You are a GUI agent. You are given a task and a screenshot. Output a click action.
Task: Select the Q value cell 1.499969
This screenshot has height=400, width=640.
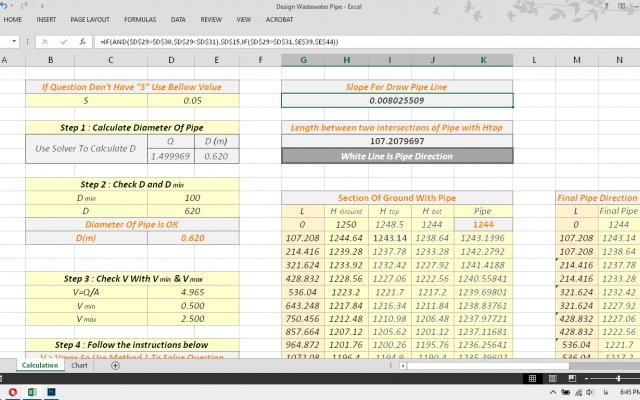click(171, 156)
